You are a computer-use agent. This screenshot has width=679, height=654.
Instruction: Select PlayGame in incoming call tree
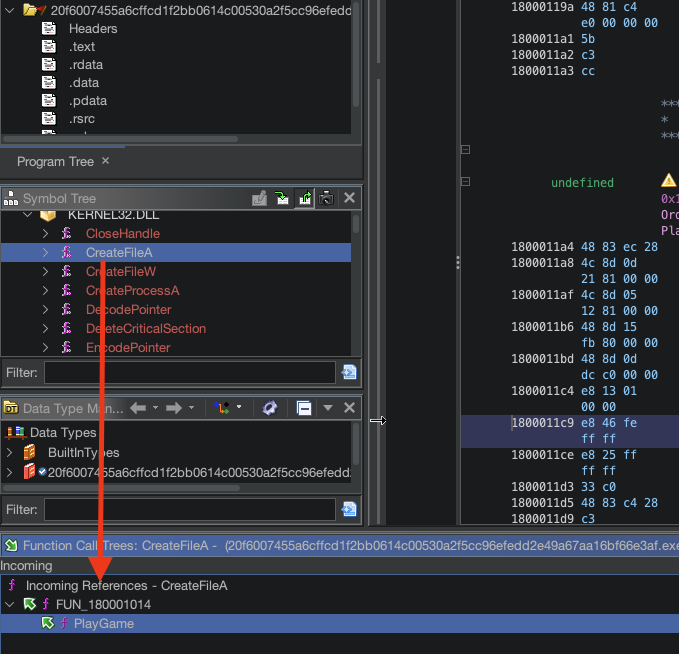point(104,624)
